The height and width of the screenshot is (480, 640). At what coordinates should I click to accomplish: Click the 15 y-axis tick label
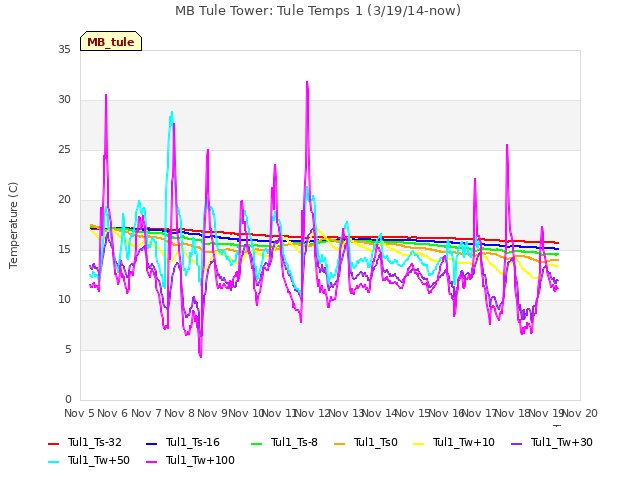(64, 249)
